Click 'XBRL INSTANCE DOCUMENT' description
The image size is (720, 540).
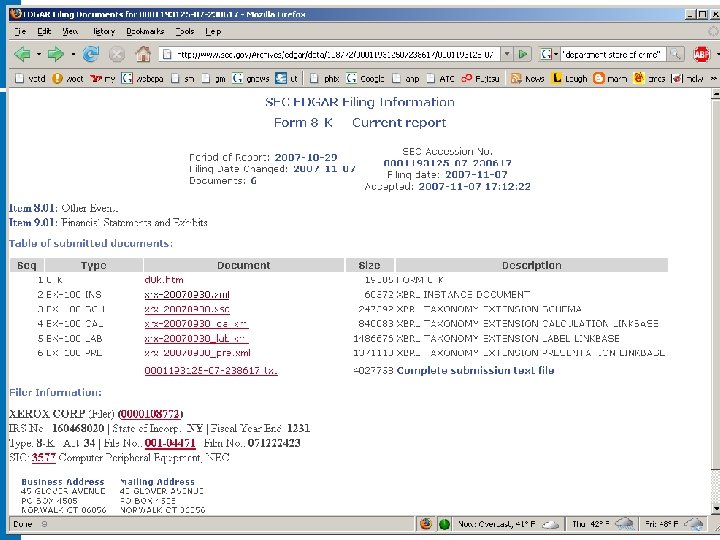[x=463, y=294]
